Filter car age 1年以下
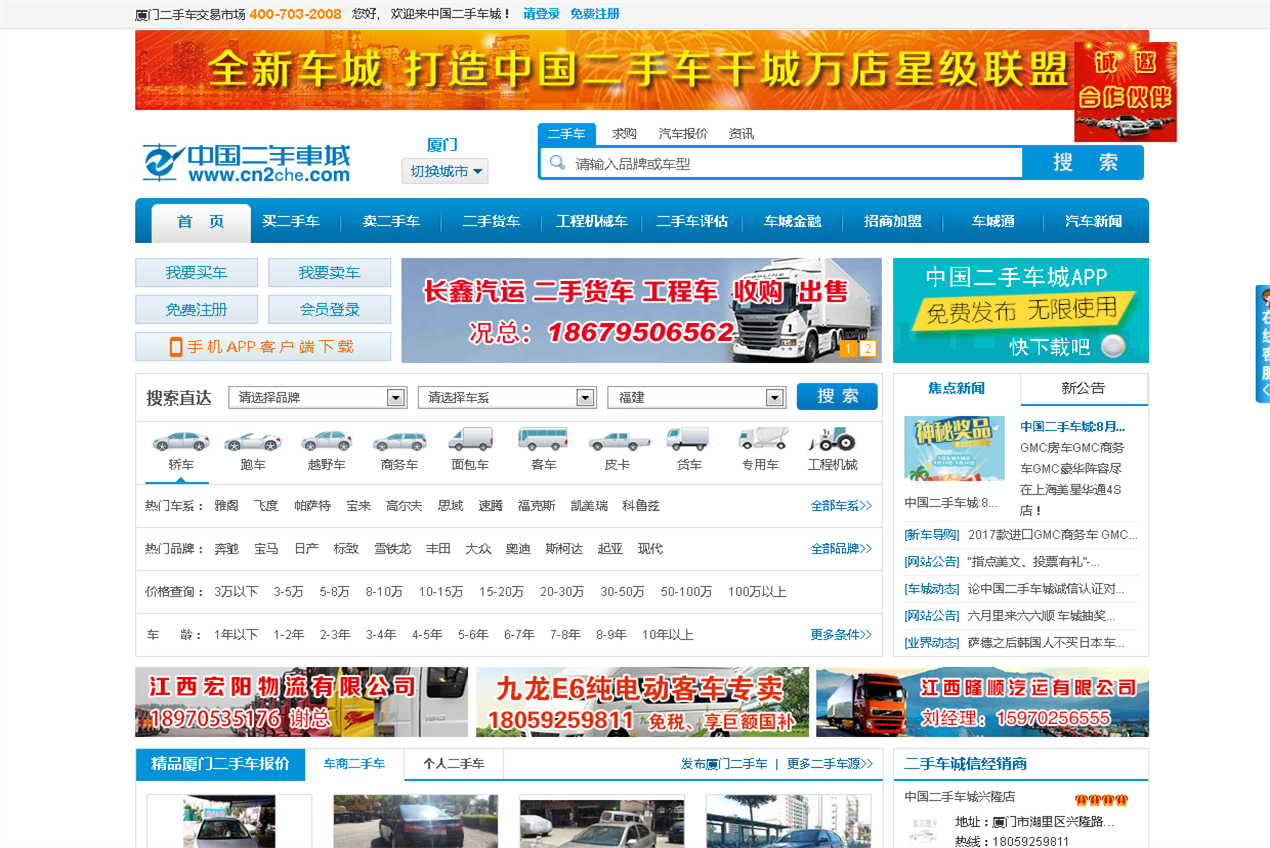The height and width of the screenshot is (848, 1270). pos(236,635)
